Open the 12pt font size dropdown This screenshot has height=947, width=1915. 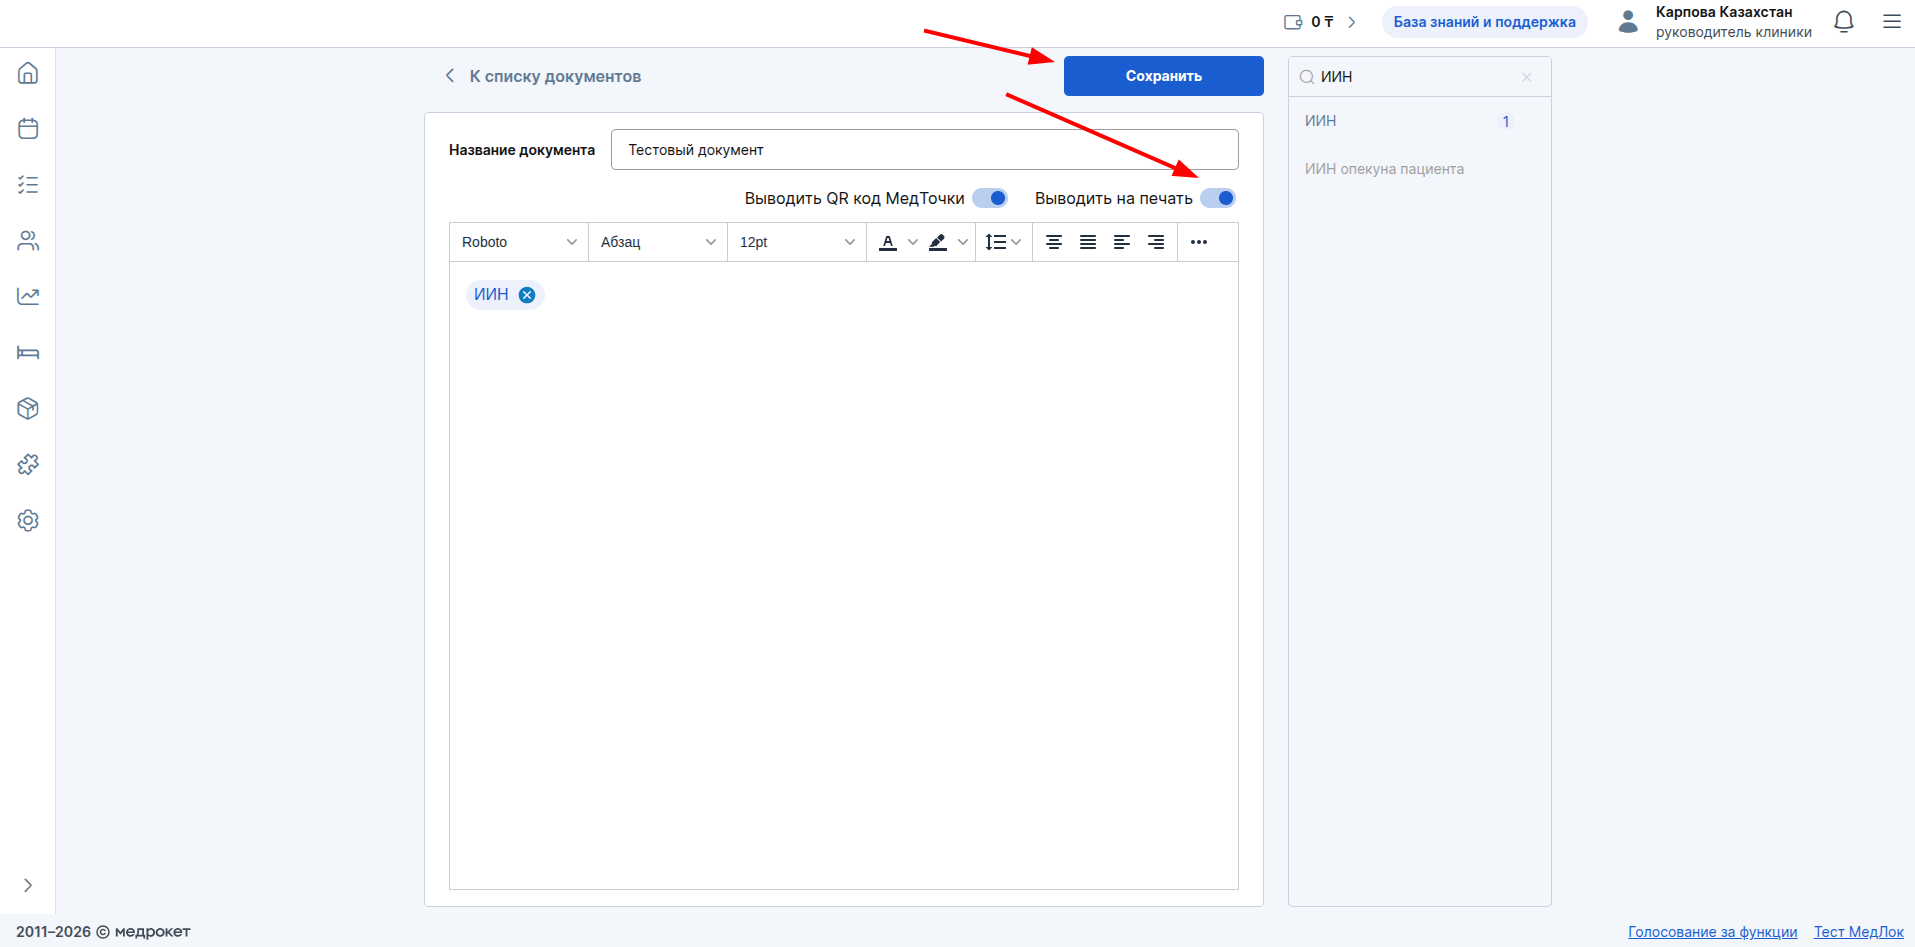tap(796, 242)
